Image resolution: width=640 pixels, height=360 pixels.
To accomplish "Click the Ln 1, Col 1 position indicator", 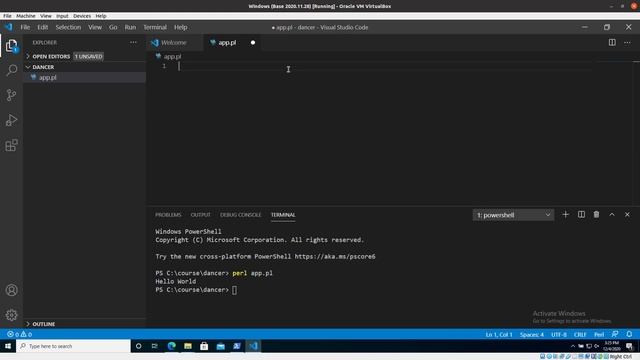I will pyautogui.click(x=499, y=334).
